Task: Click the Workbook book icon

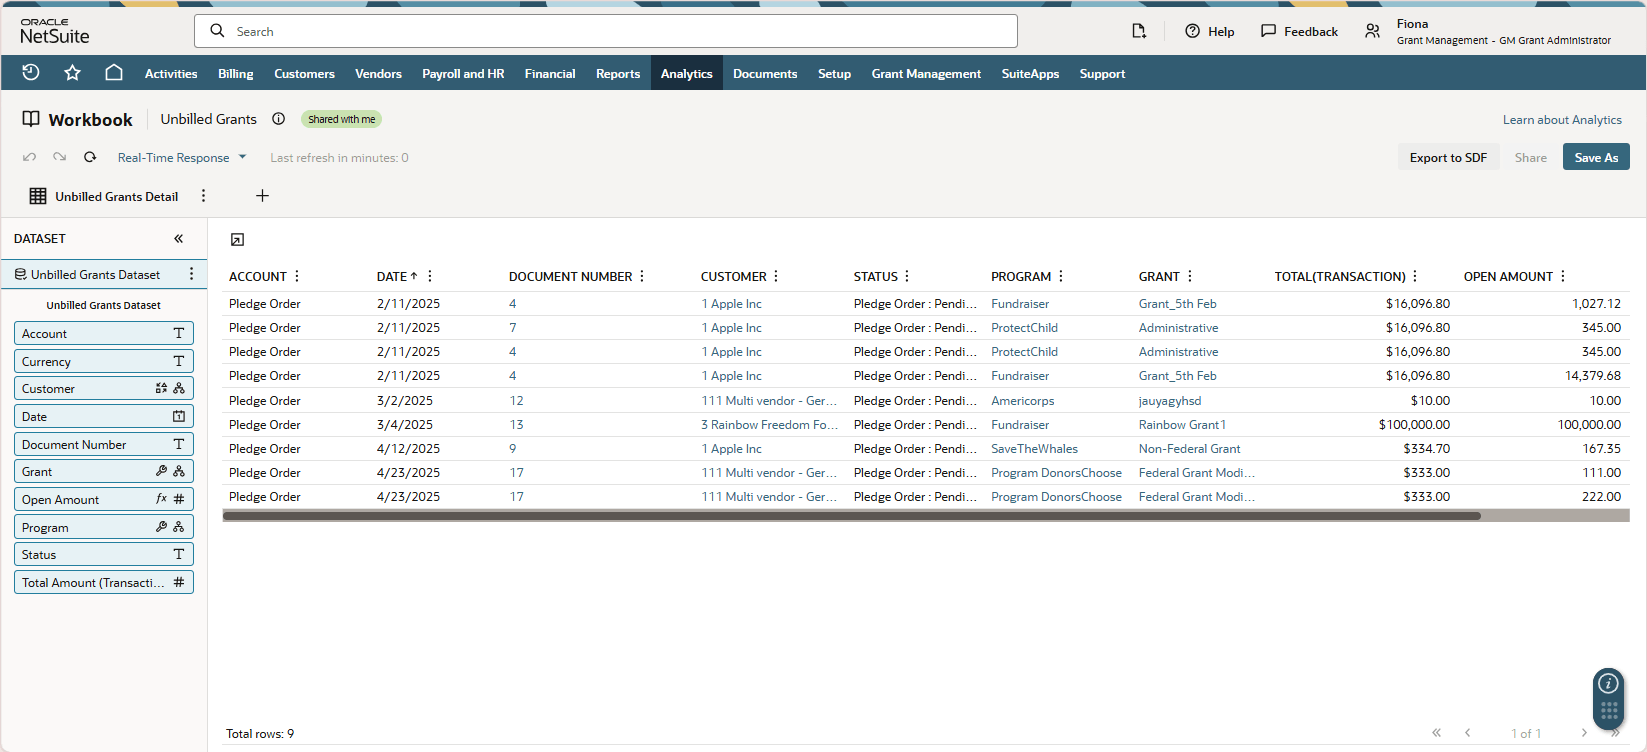Action: coord(31,119)
